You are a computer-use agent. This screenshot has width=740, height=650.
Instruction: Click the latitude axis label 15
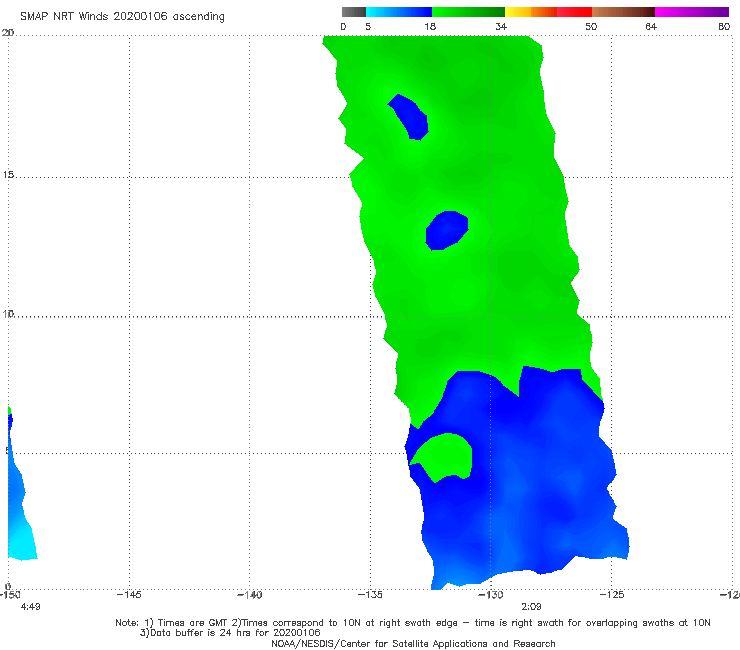8,175
